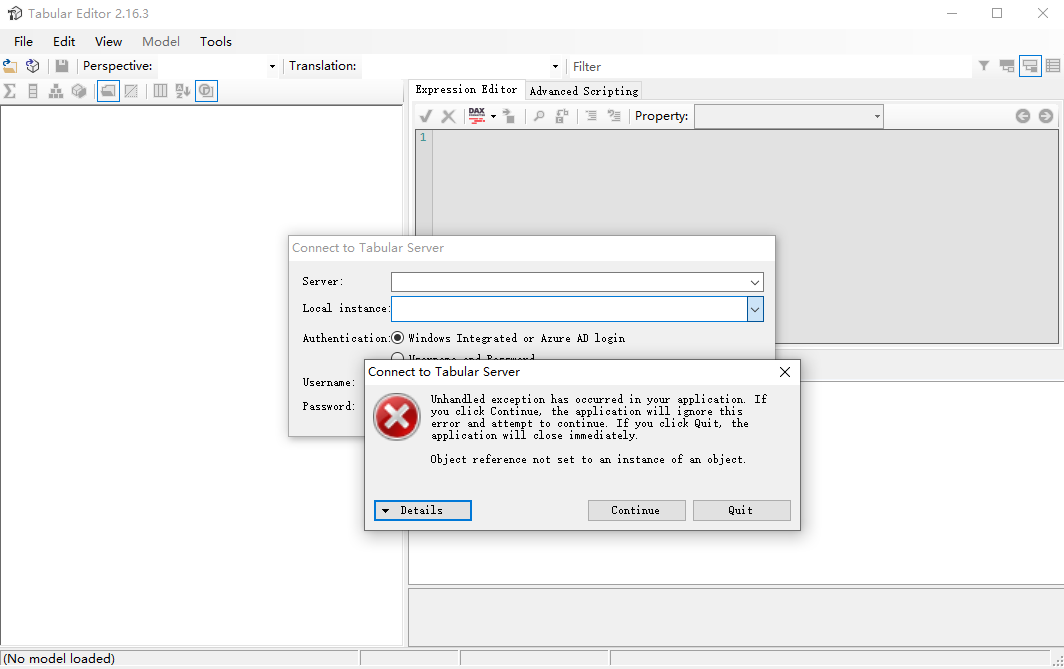Open the Translation dropdown
Screen dimensions: 1064x669
click(555, 65)
